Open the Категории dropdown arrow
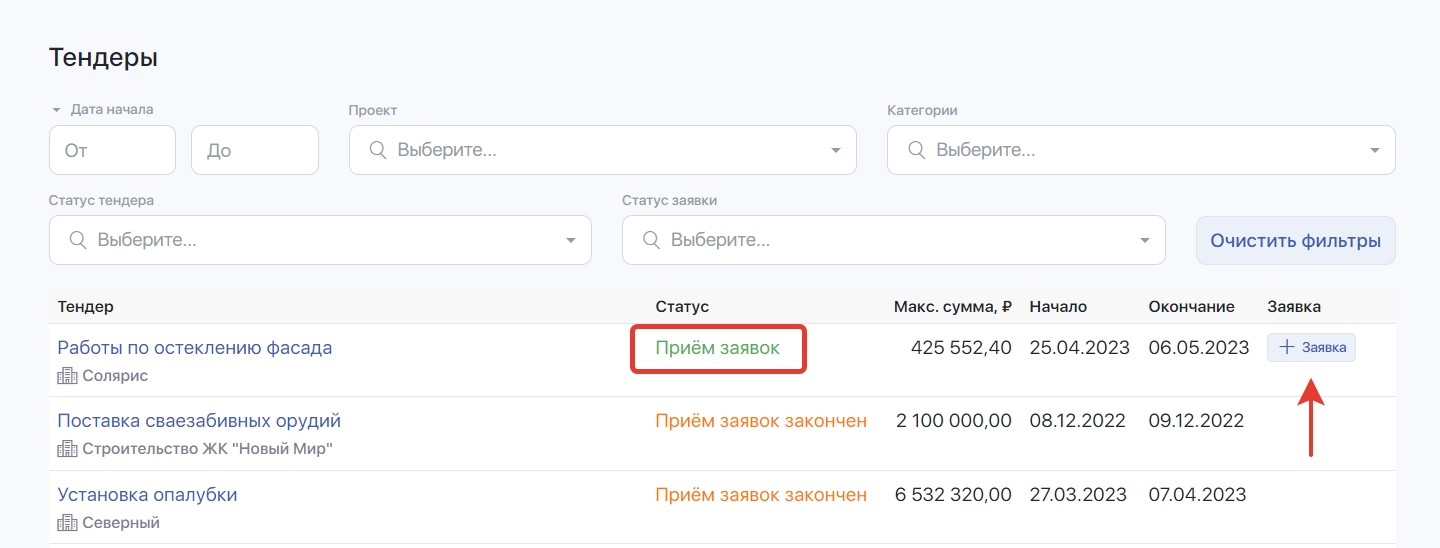This screenshot has height=548, width=1440. tap(1375, 151)
